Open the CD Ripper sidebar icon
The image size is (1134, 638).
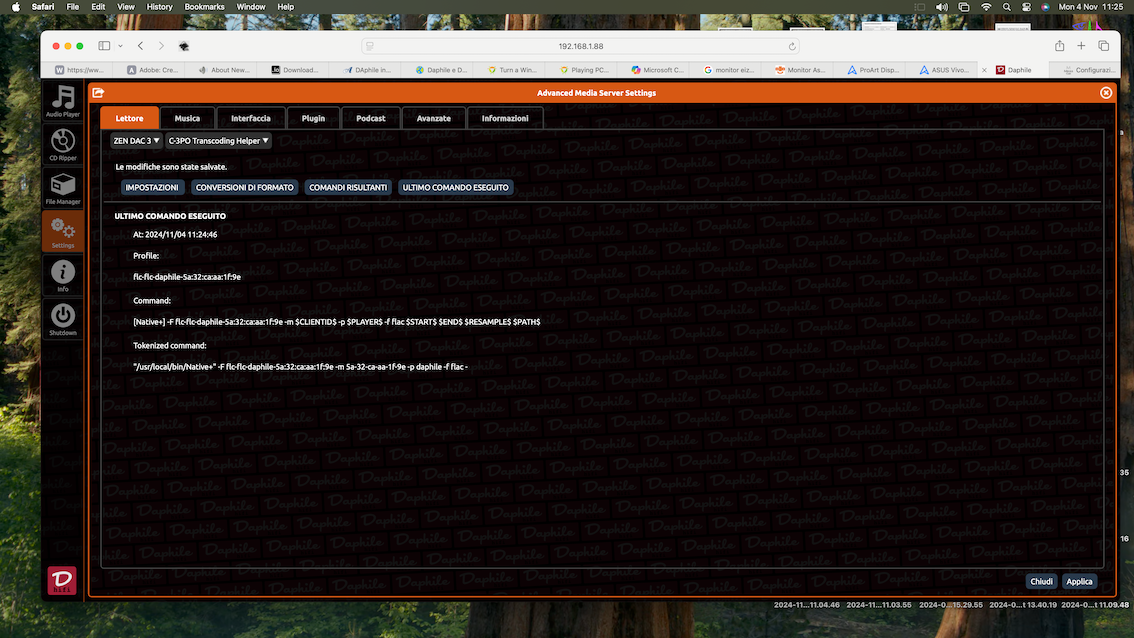click(x=63, y=144)
